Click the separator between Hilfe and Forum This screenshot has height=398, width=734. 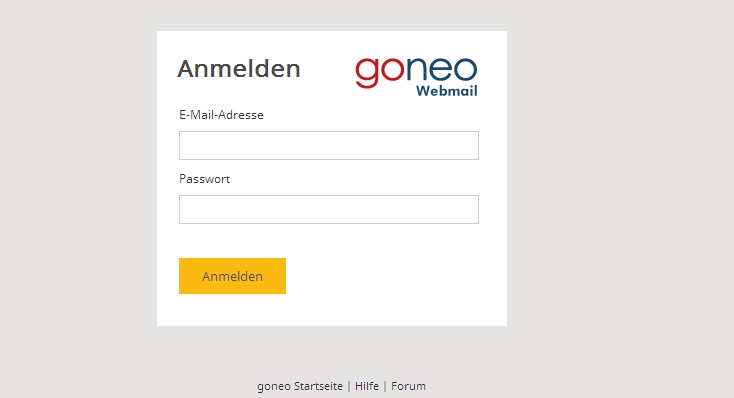[385, 386]
